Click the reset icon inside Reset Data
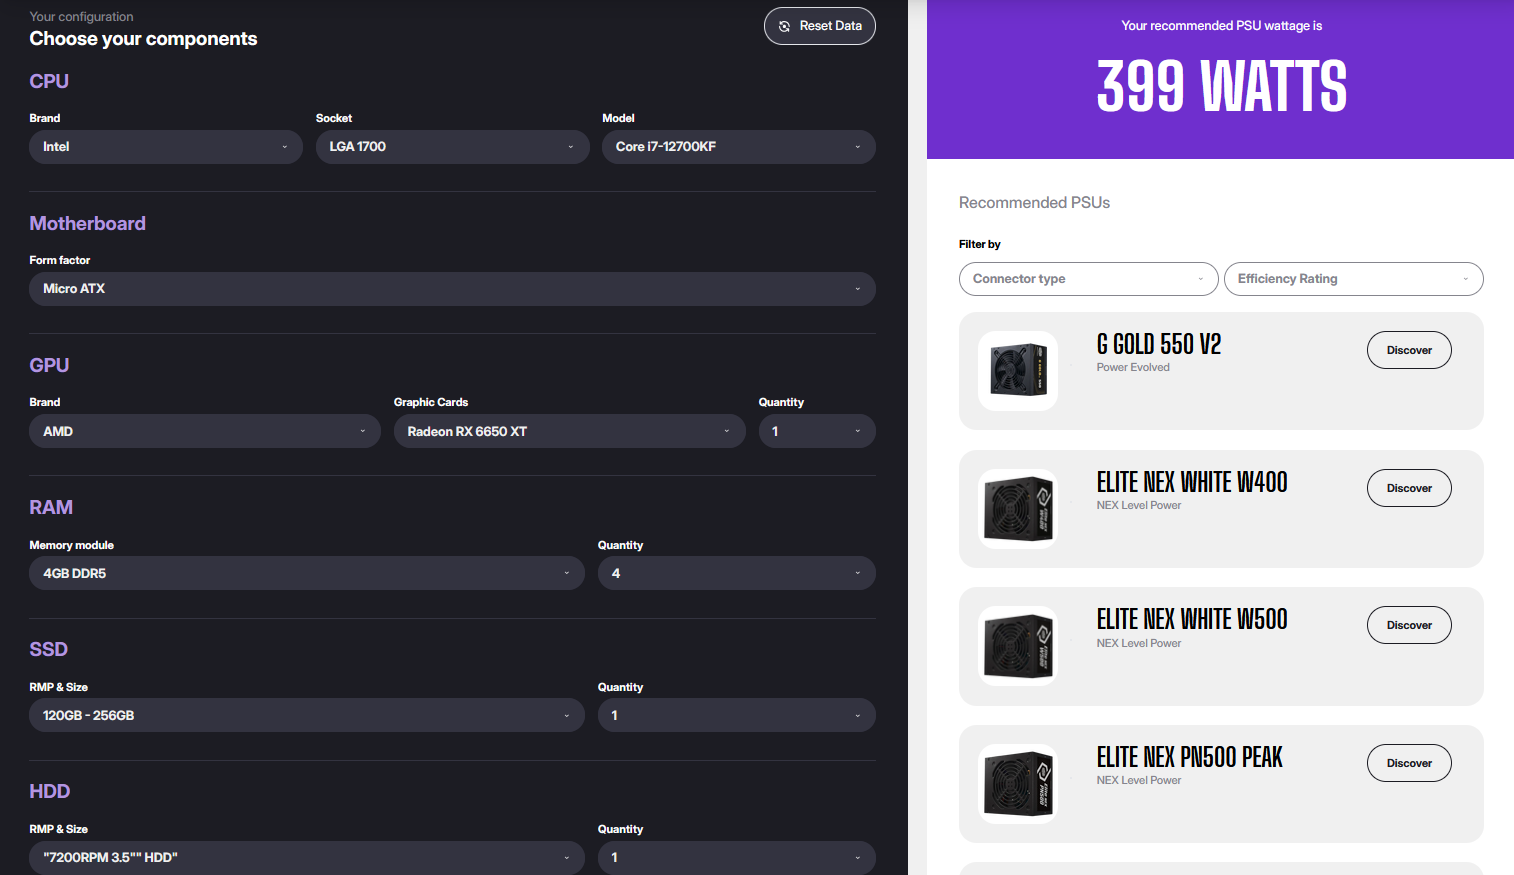 tap(785, 26)
